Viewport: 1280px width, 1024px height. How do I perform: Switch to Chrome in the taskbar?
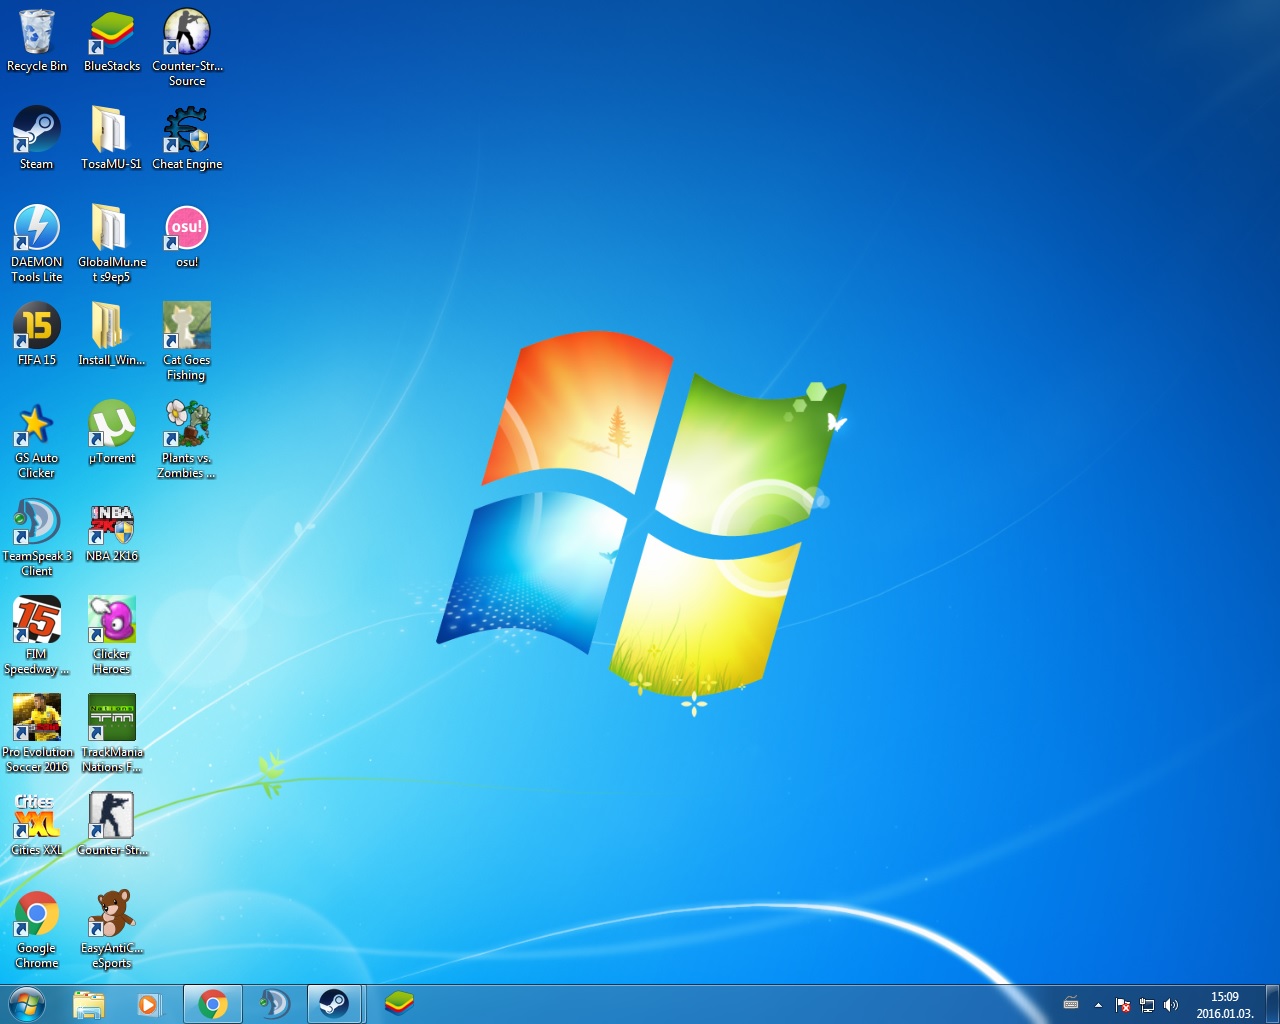(212, 1004)
